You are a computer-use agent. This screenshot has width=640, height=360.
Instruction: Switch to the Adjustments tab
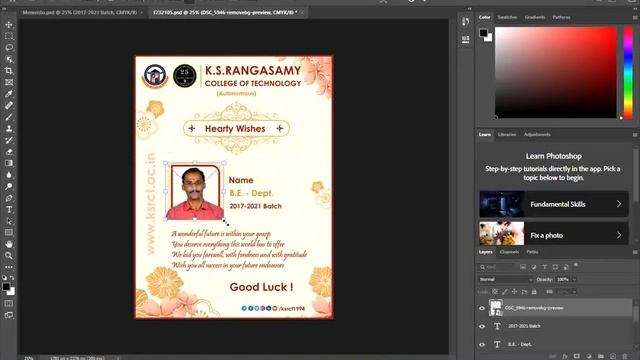[x=537, y=134]
